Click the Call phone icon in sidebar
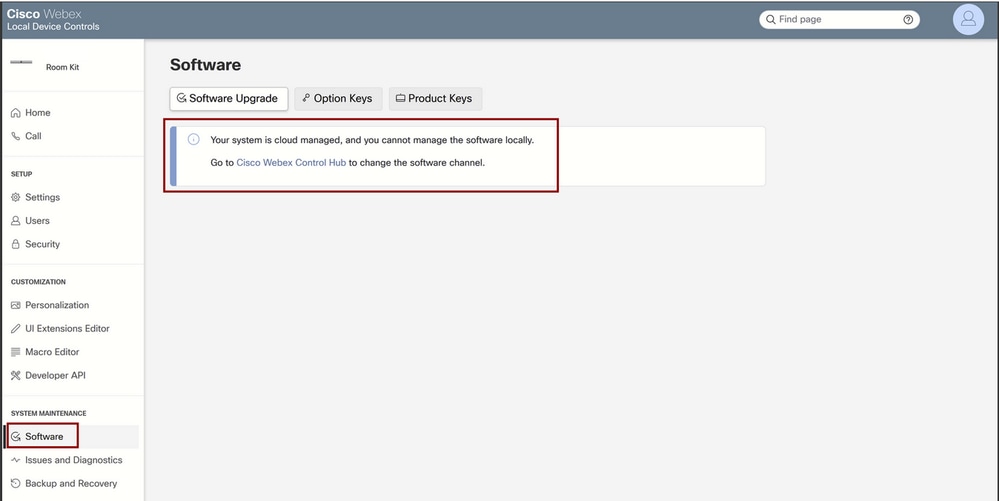999x501 pixels. click(16, 136)
